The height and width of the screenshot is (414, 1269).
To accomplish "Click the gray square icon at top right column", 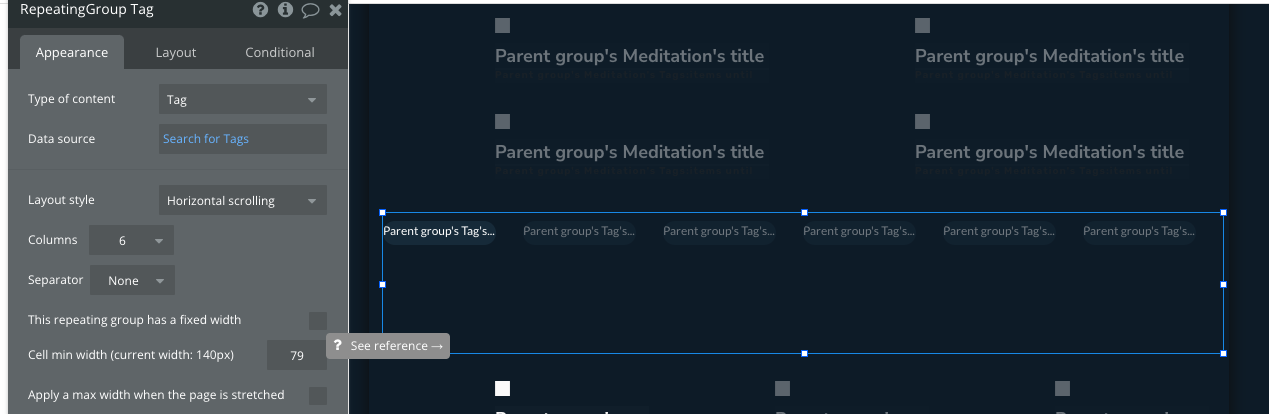I will [923, 25].
